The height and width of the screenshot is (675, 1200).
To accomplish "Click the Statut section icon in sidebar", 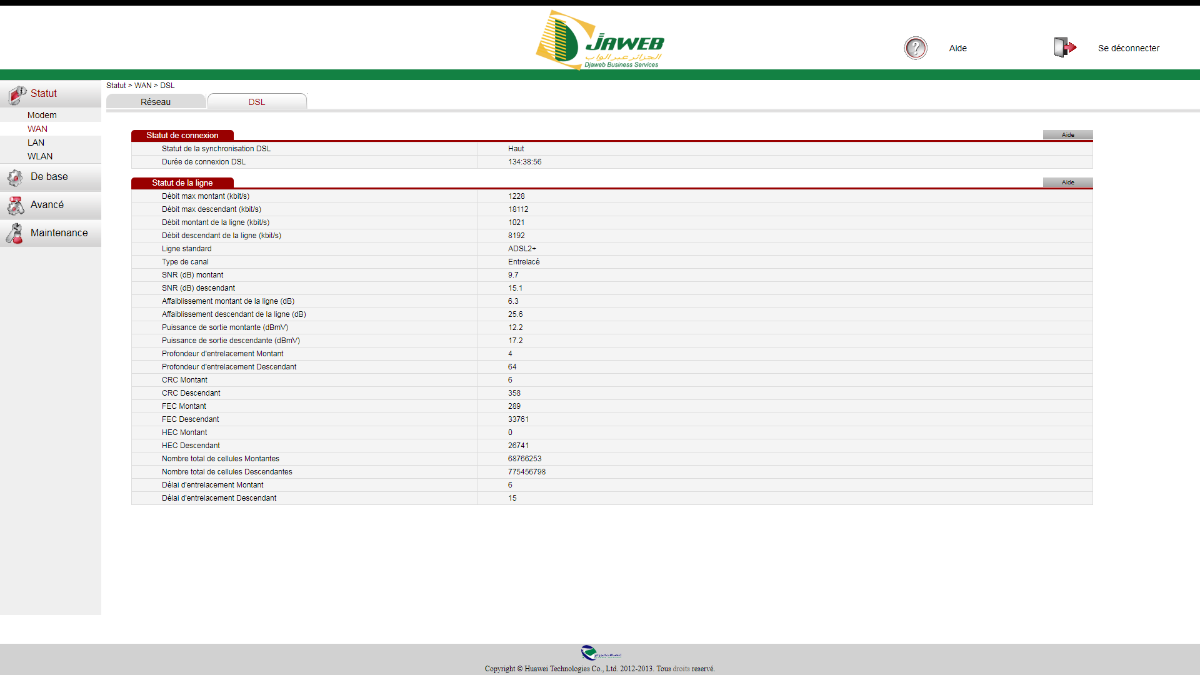I will pyautogui.click(x=16, y=94).
